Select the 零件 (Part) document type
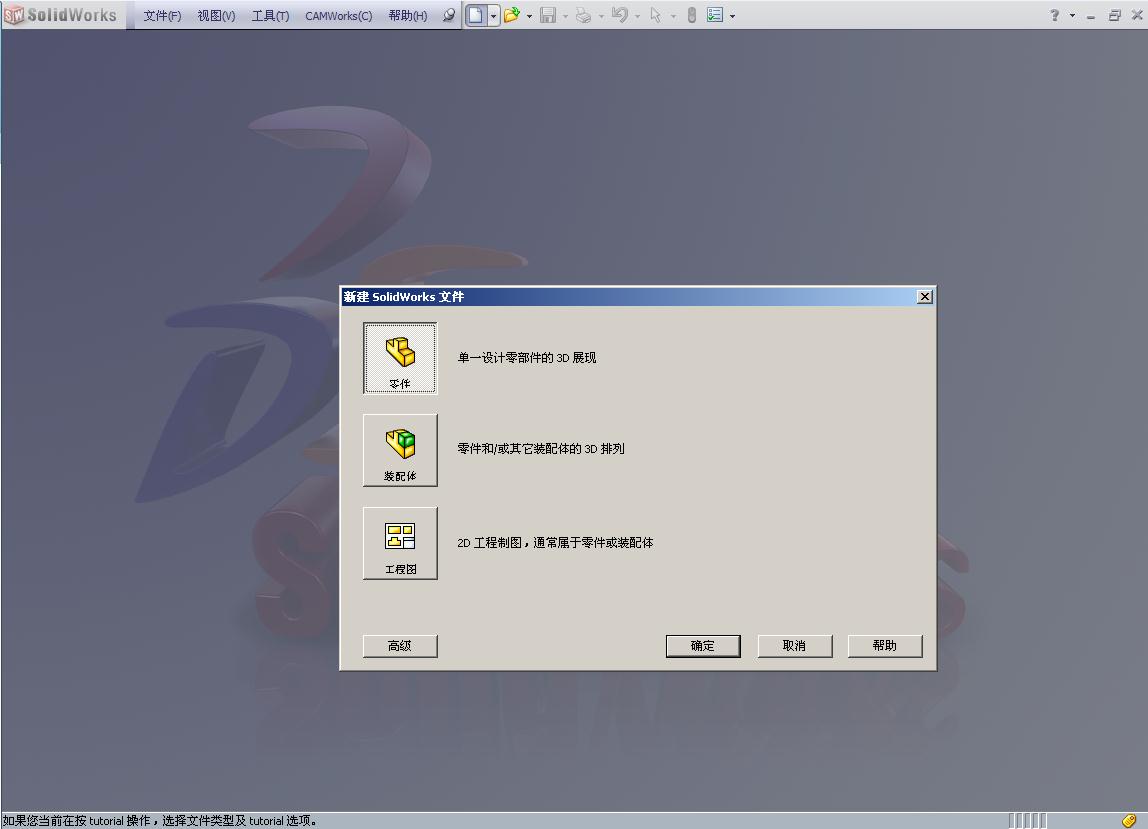This screenshot has width=1148, height=829. (x=400, y=358)
